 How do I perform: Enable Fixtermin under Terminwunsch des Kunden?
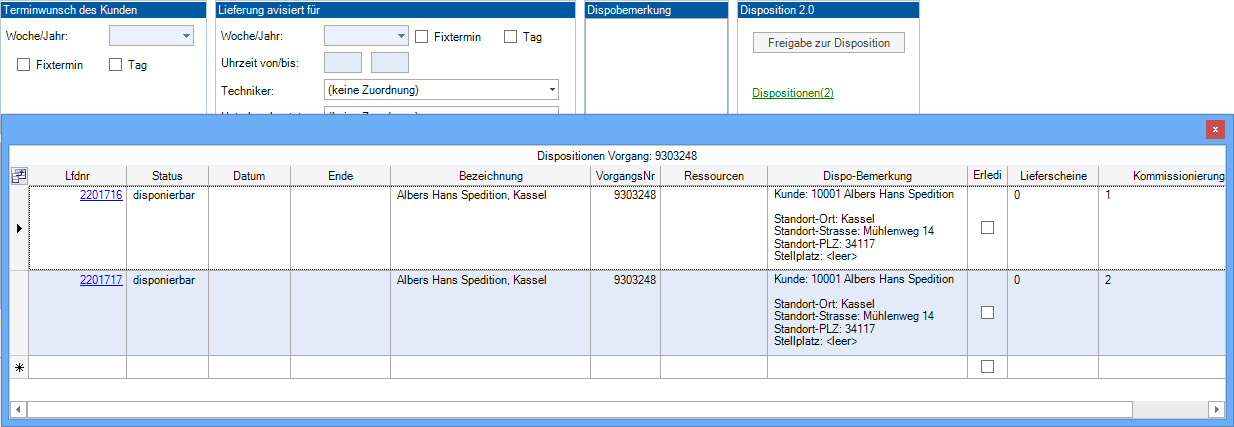[x=24, y=65]
